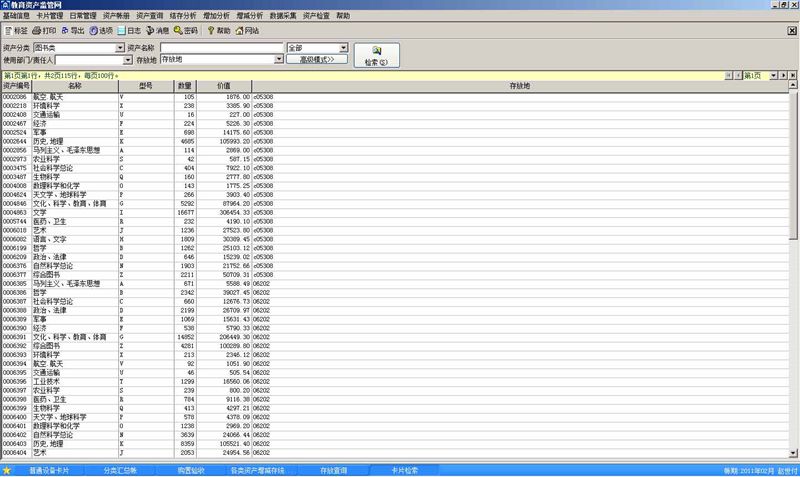Image resolution: width=800 pixels, height=477 pixels.
Task: Click the 检索 search button
Action: coord(377,55)
